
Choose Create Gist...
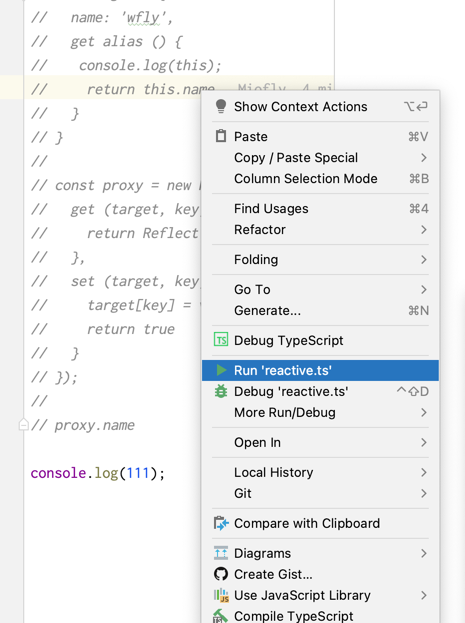point(320,574)
